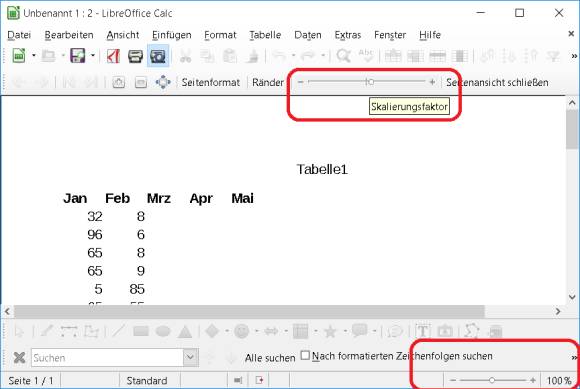580x389 pixels.
Task: Click minus on the Skalierungsfaktor slider
Action: tap(300, 82)
